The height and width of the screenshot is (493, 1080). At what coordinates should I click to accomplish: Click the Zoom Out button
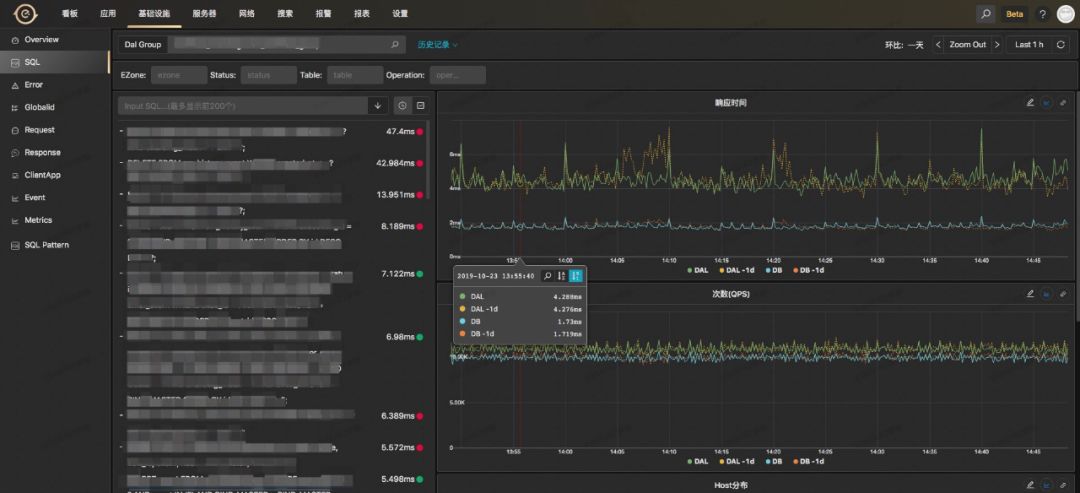point(967,45)
